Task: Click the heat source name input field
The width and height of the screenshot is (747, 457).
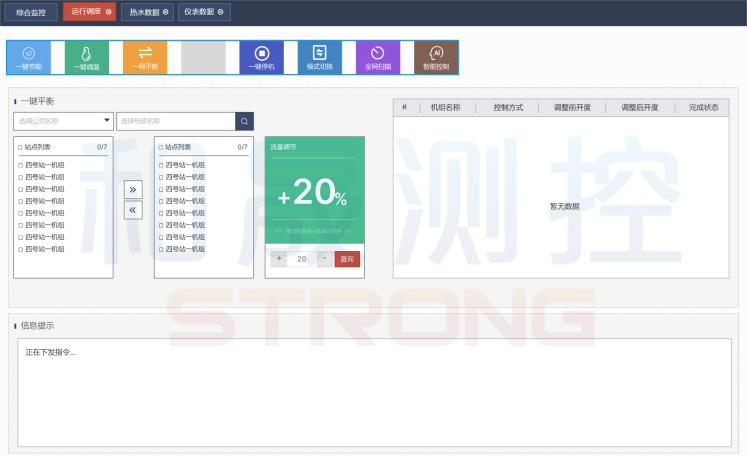Action: (x=176, y=121)
